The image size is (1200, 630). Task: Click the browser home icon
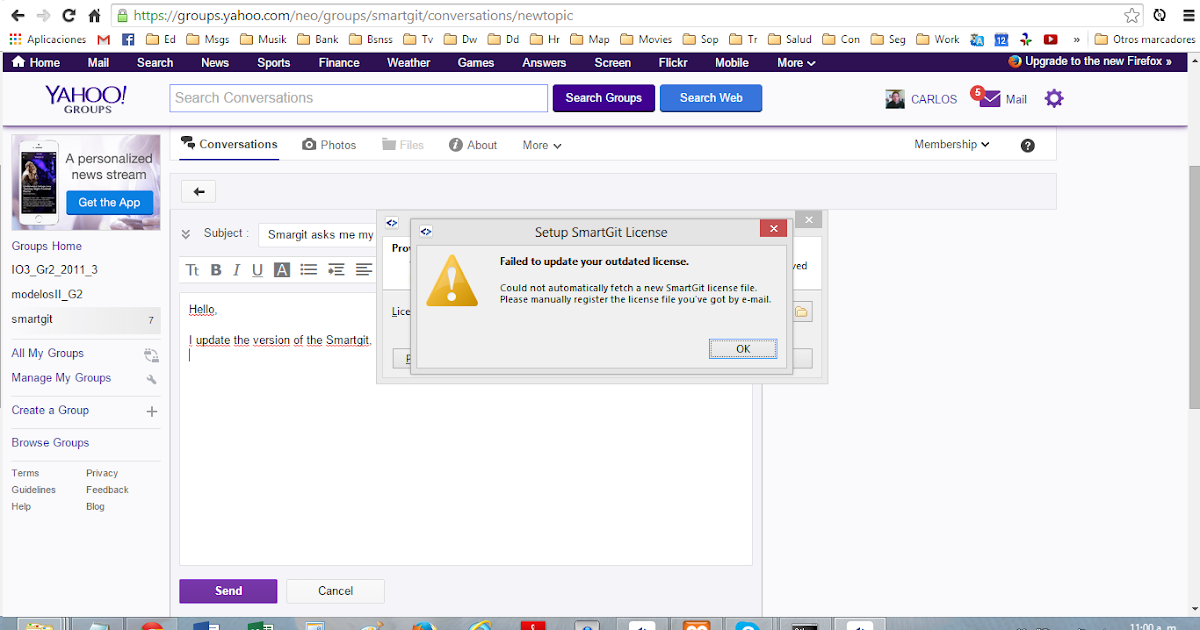pos(94,16)
